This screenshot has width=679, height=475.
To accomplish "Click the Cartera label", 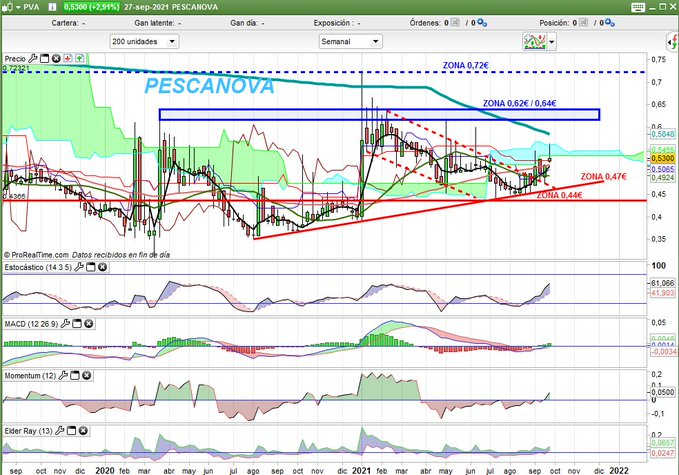I will coord(65,23).
